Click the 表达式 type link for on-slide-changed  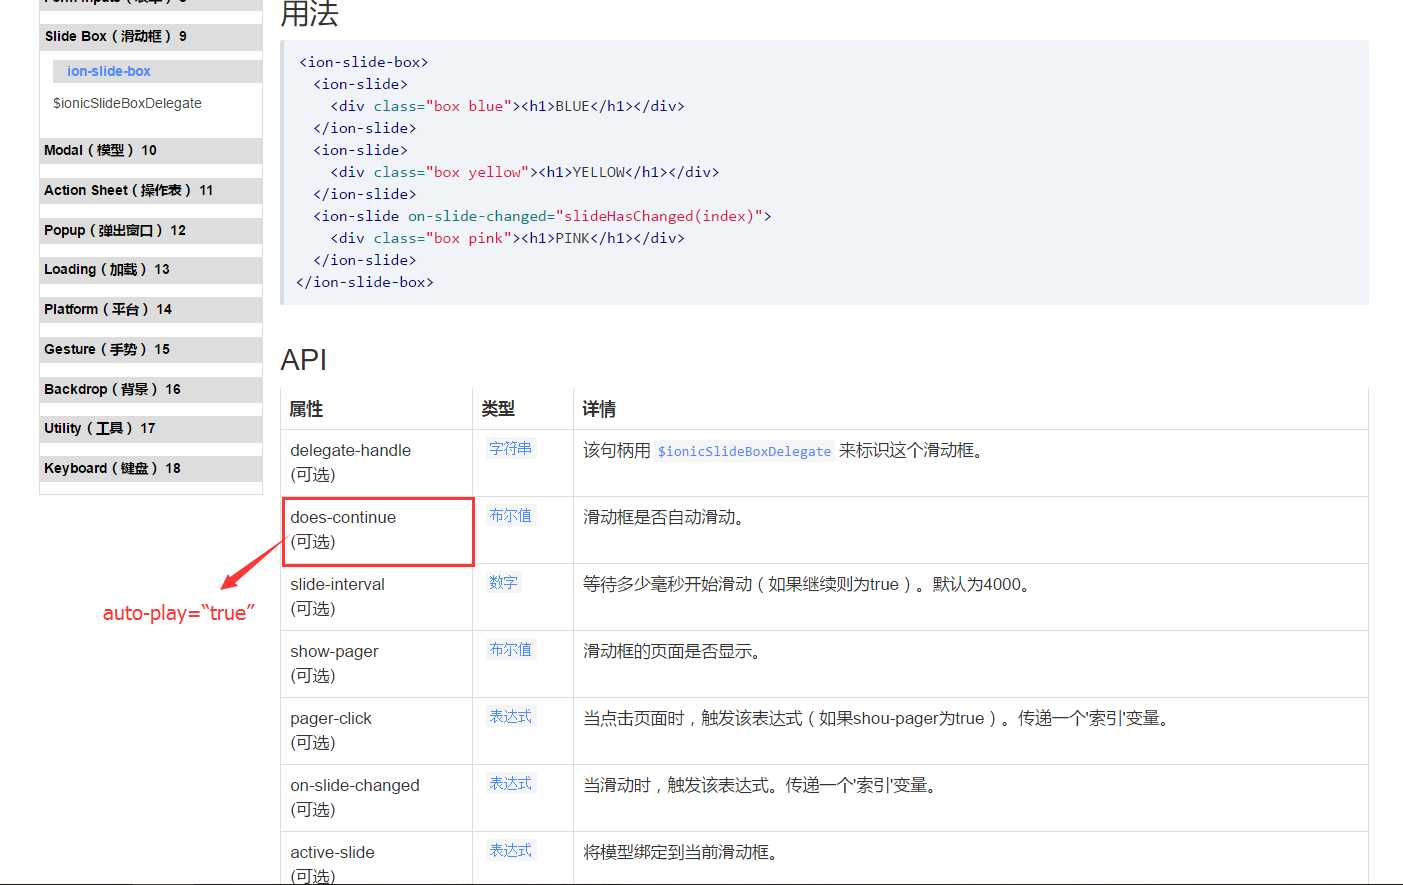(x=510, y=783)
